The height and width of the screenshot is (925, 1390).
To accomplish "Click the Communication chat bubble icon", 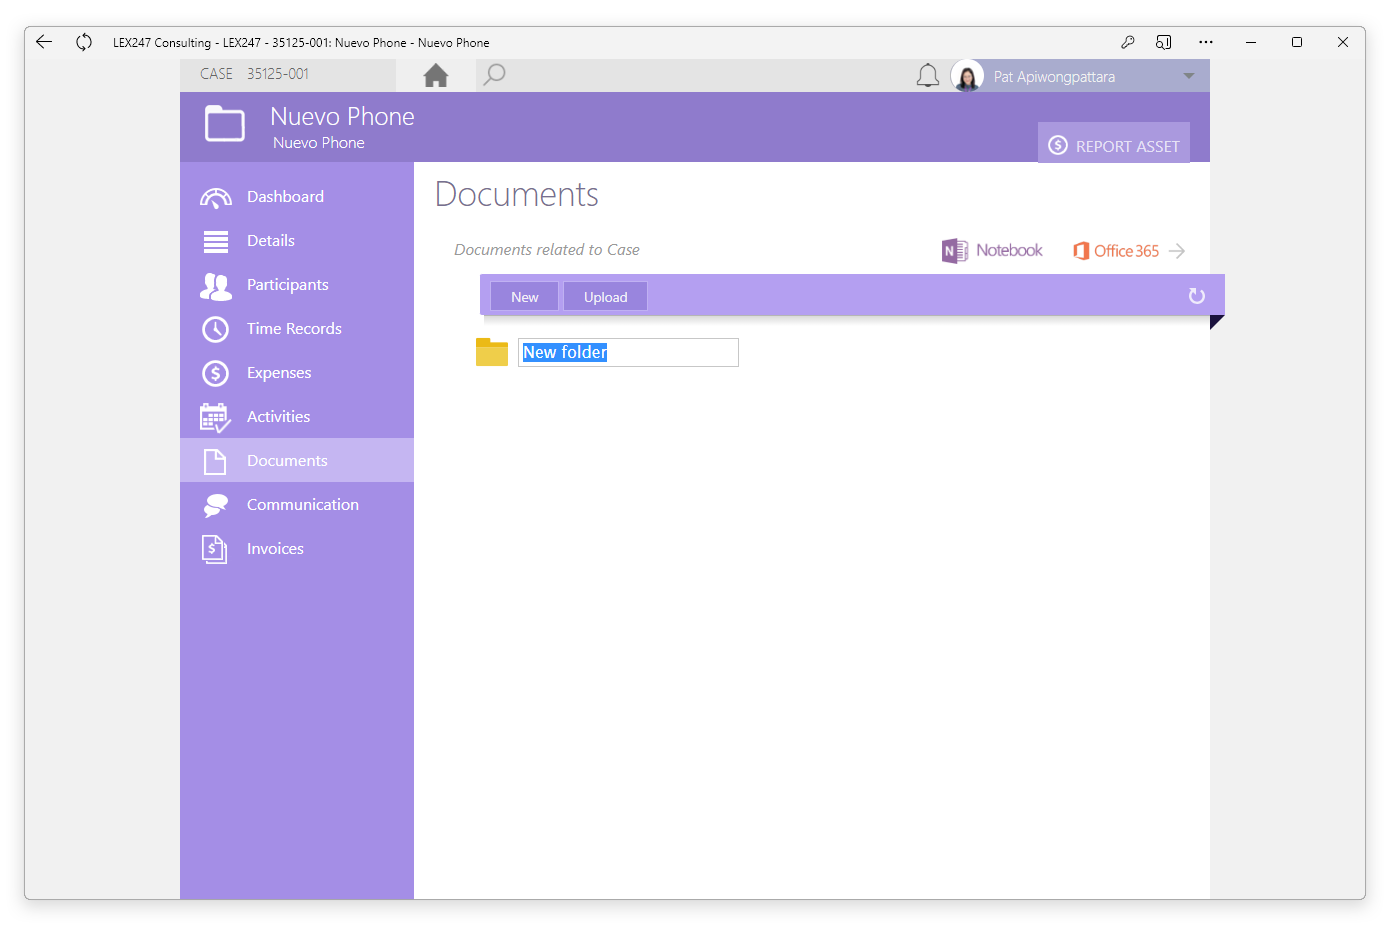I will [x=216, y=505].
